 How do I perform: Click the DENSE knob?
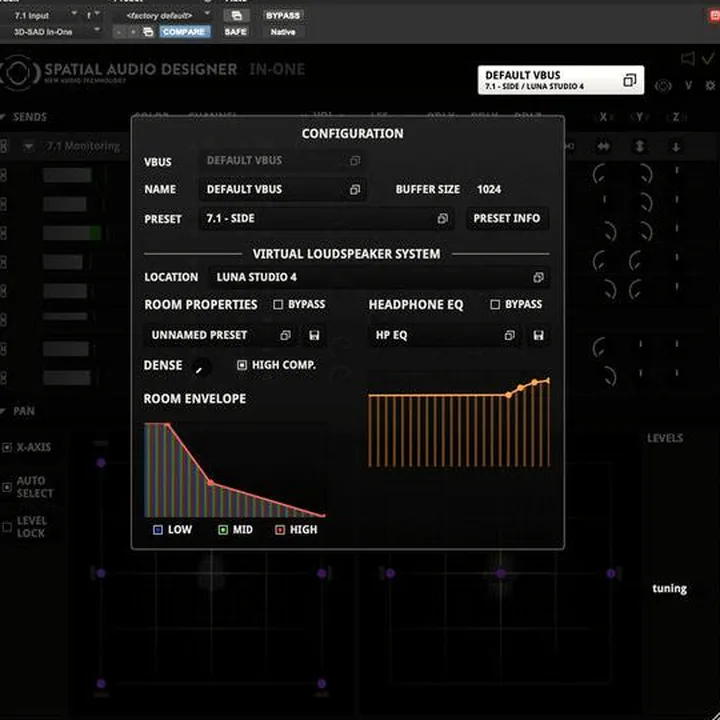200,369
